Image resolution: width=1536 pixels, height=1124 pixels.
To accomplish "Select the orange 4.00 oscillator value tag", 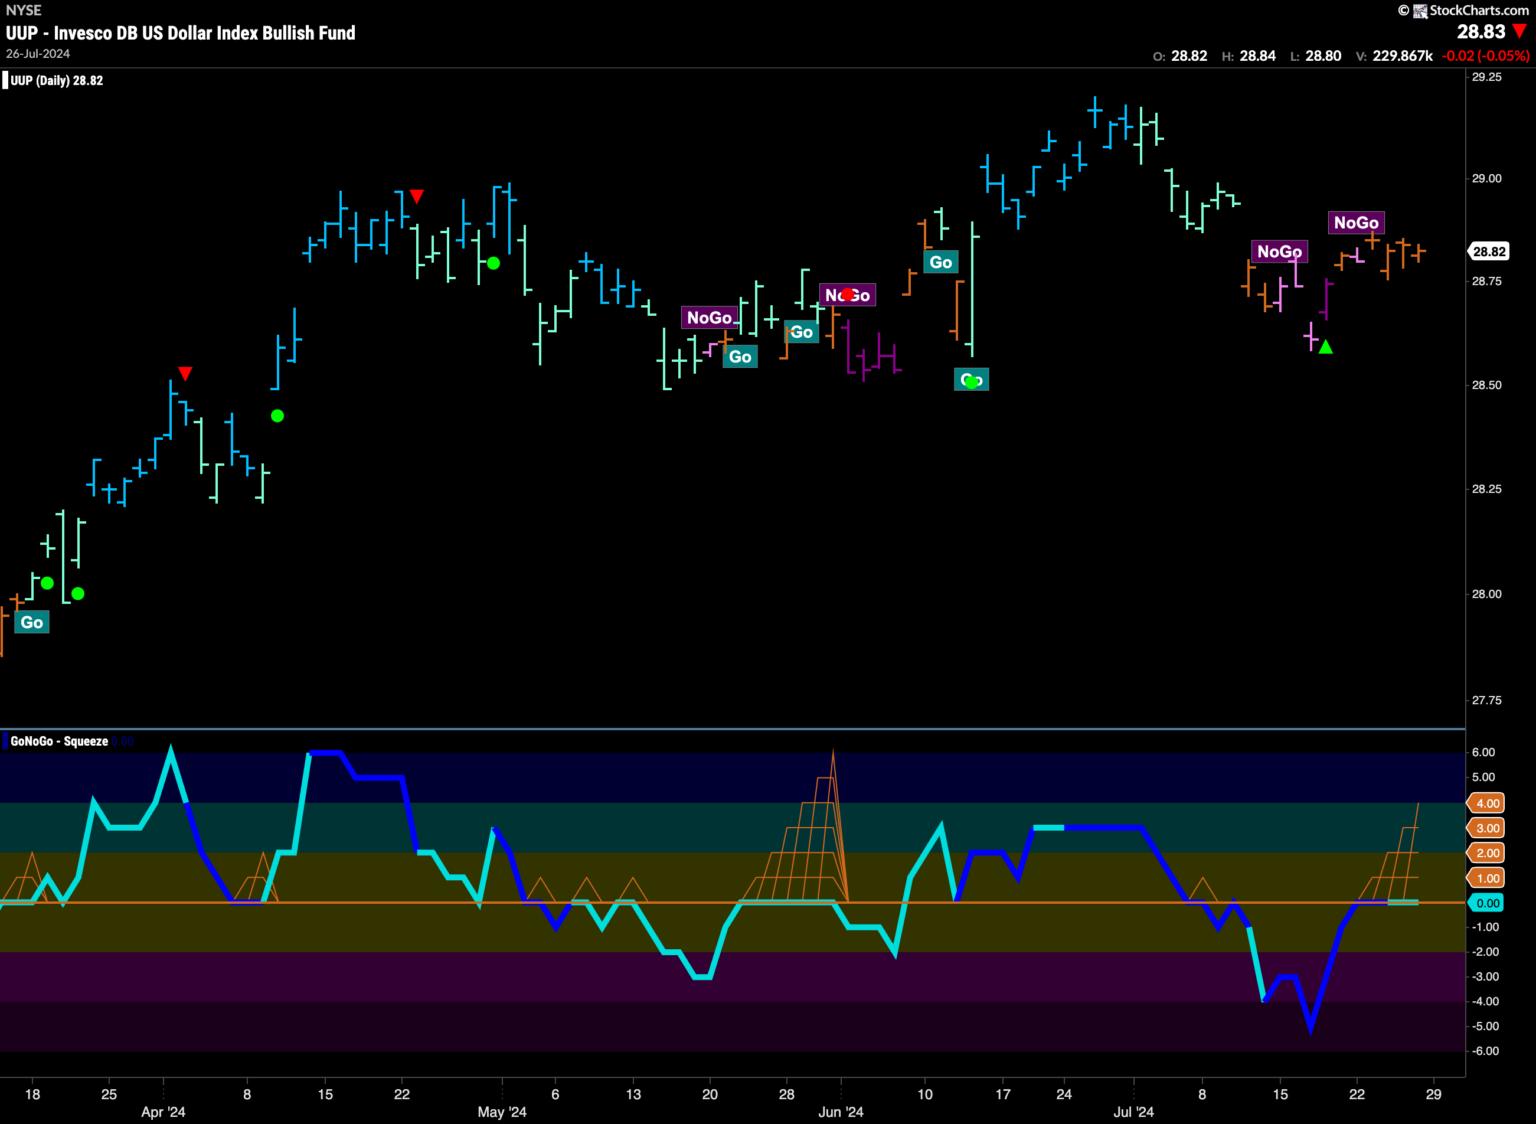I will [x=1487, y=803].
